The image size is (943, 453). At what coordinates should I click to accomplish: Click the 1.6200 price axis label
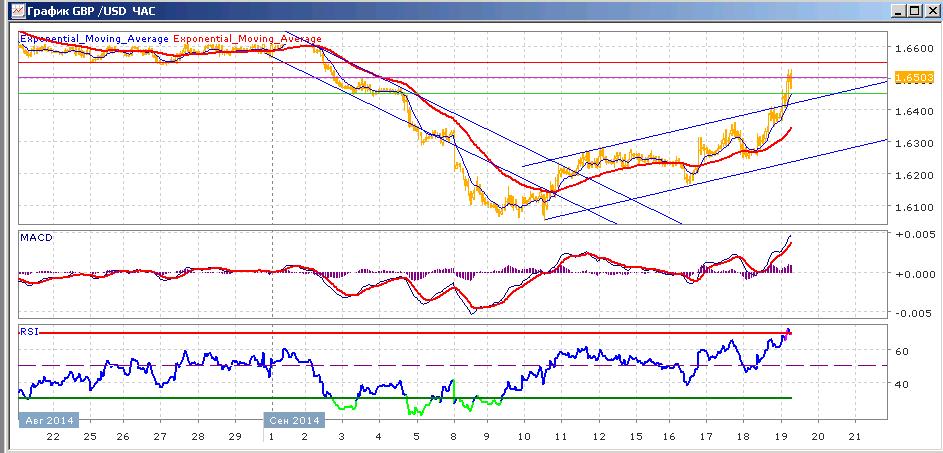[x=914, y=175]
